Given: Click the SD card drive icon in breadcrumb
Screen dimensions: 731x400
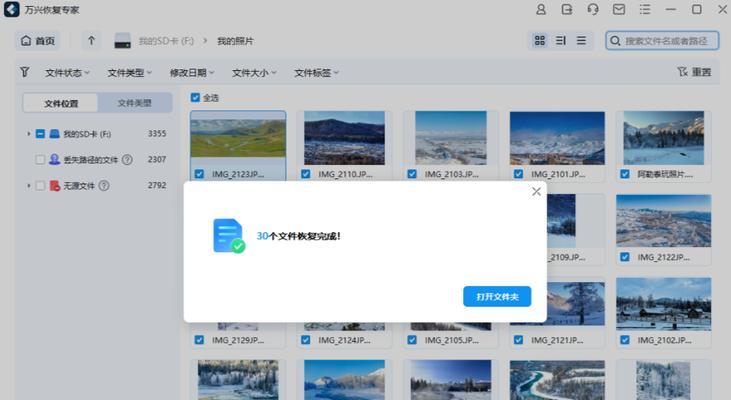Looking at the screenshot, I should pyautogui.click(x=123, y=41).
